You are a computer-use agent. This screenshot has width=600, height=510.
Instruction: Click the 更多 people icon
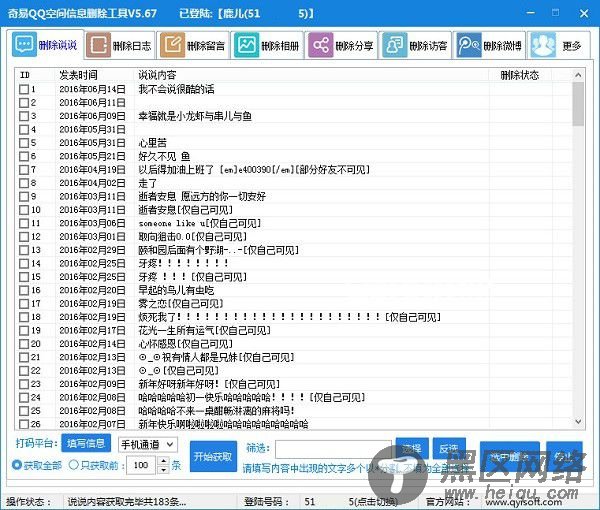coord(543,45)
